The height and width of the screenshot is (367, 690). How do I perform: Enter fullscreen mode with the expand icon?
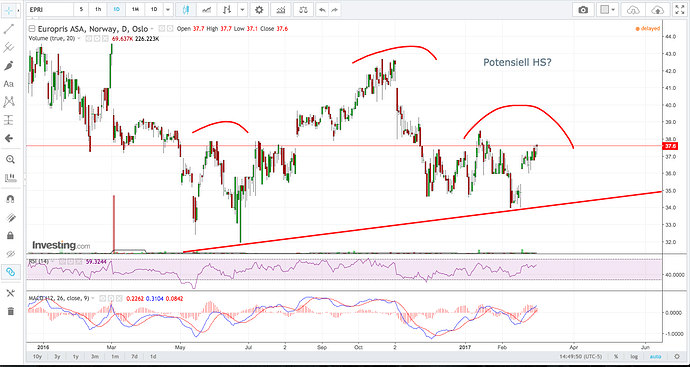click(679, 9)
